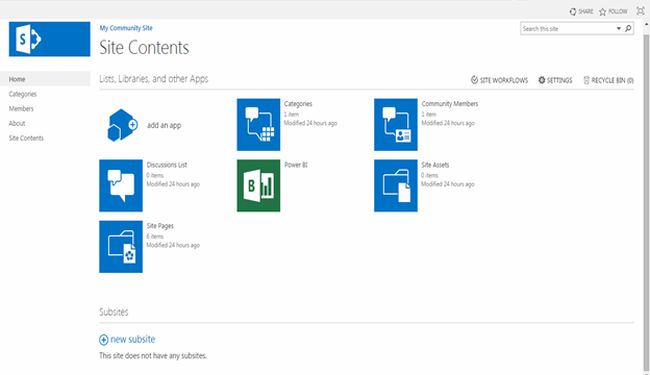
Task: Open the Site Assets library icon
Action: click(x=395, y=186)
